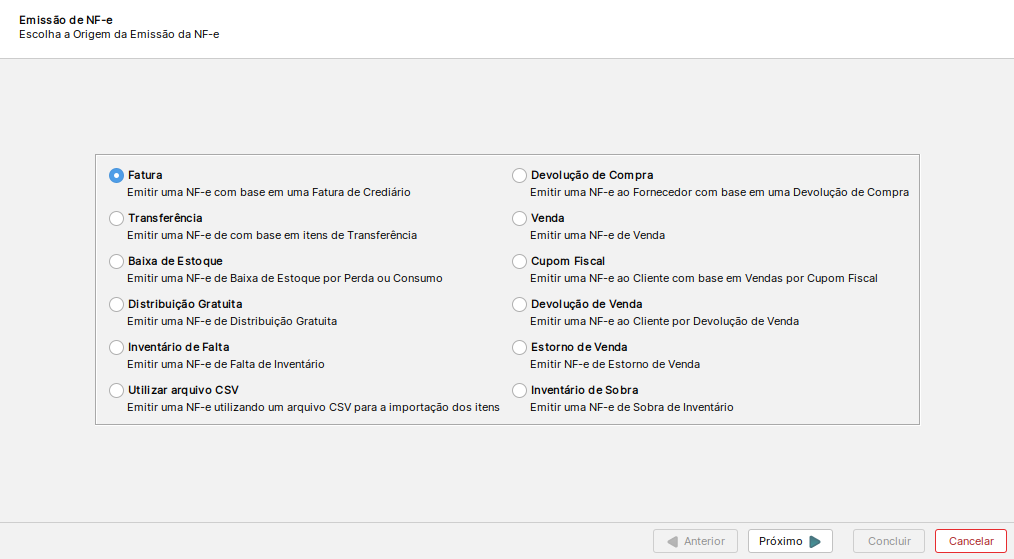
Task: Click the Fatura option description text
Action: tap(269, 192)
